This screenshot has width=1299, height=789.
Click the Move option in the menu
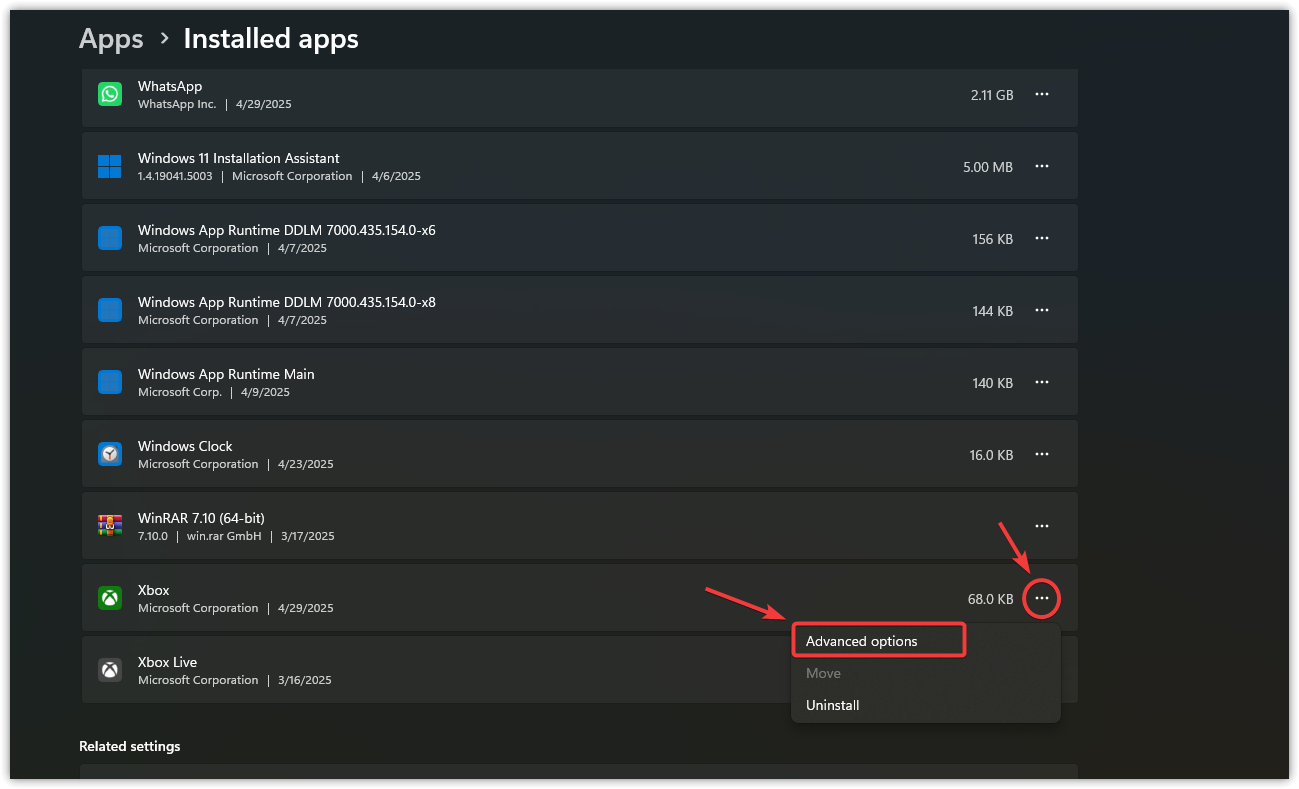[x=823, y=672]
